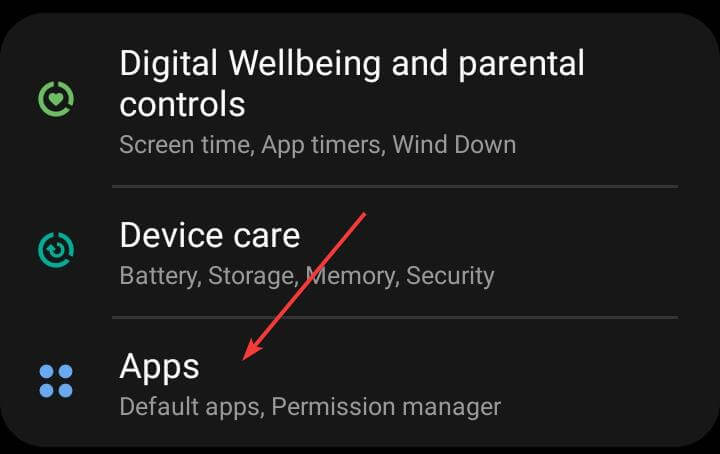
Task: Click the 'Memory' word beneath the red arrow
Action: (x=351, y=276)
